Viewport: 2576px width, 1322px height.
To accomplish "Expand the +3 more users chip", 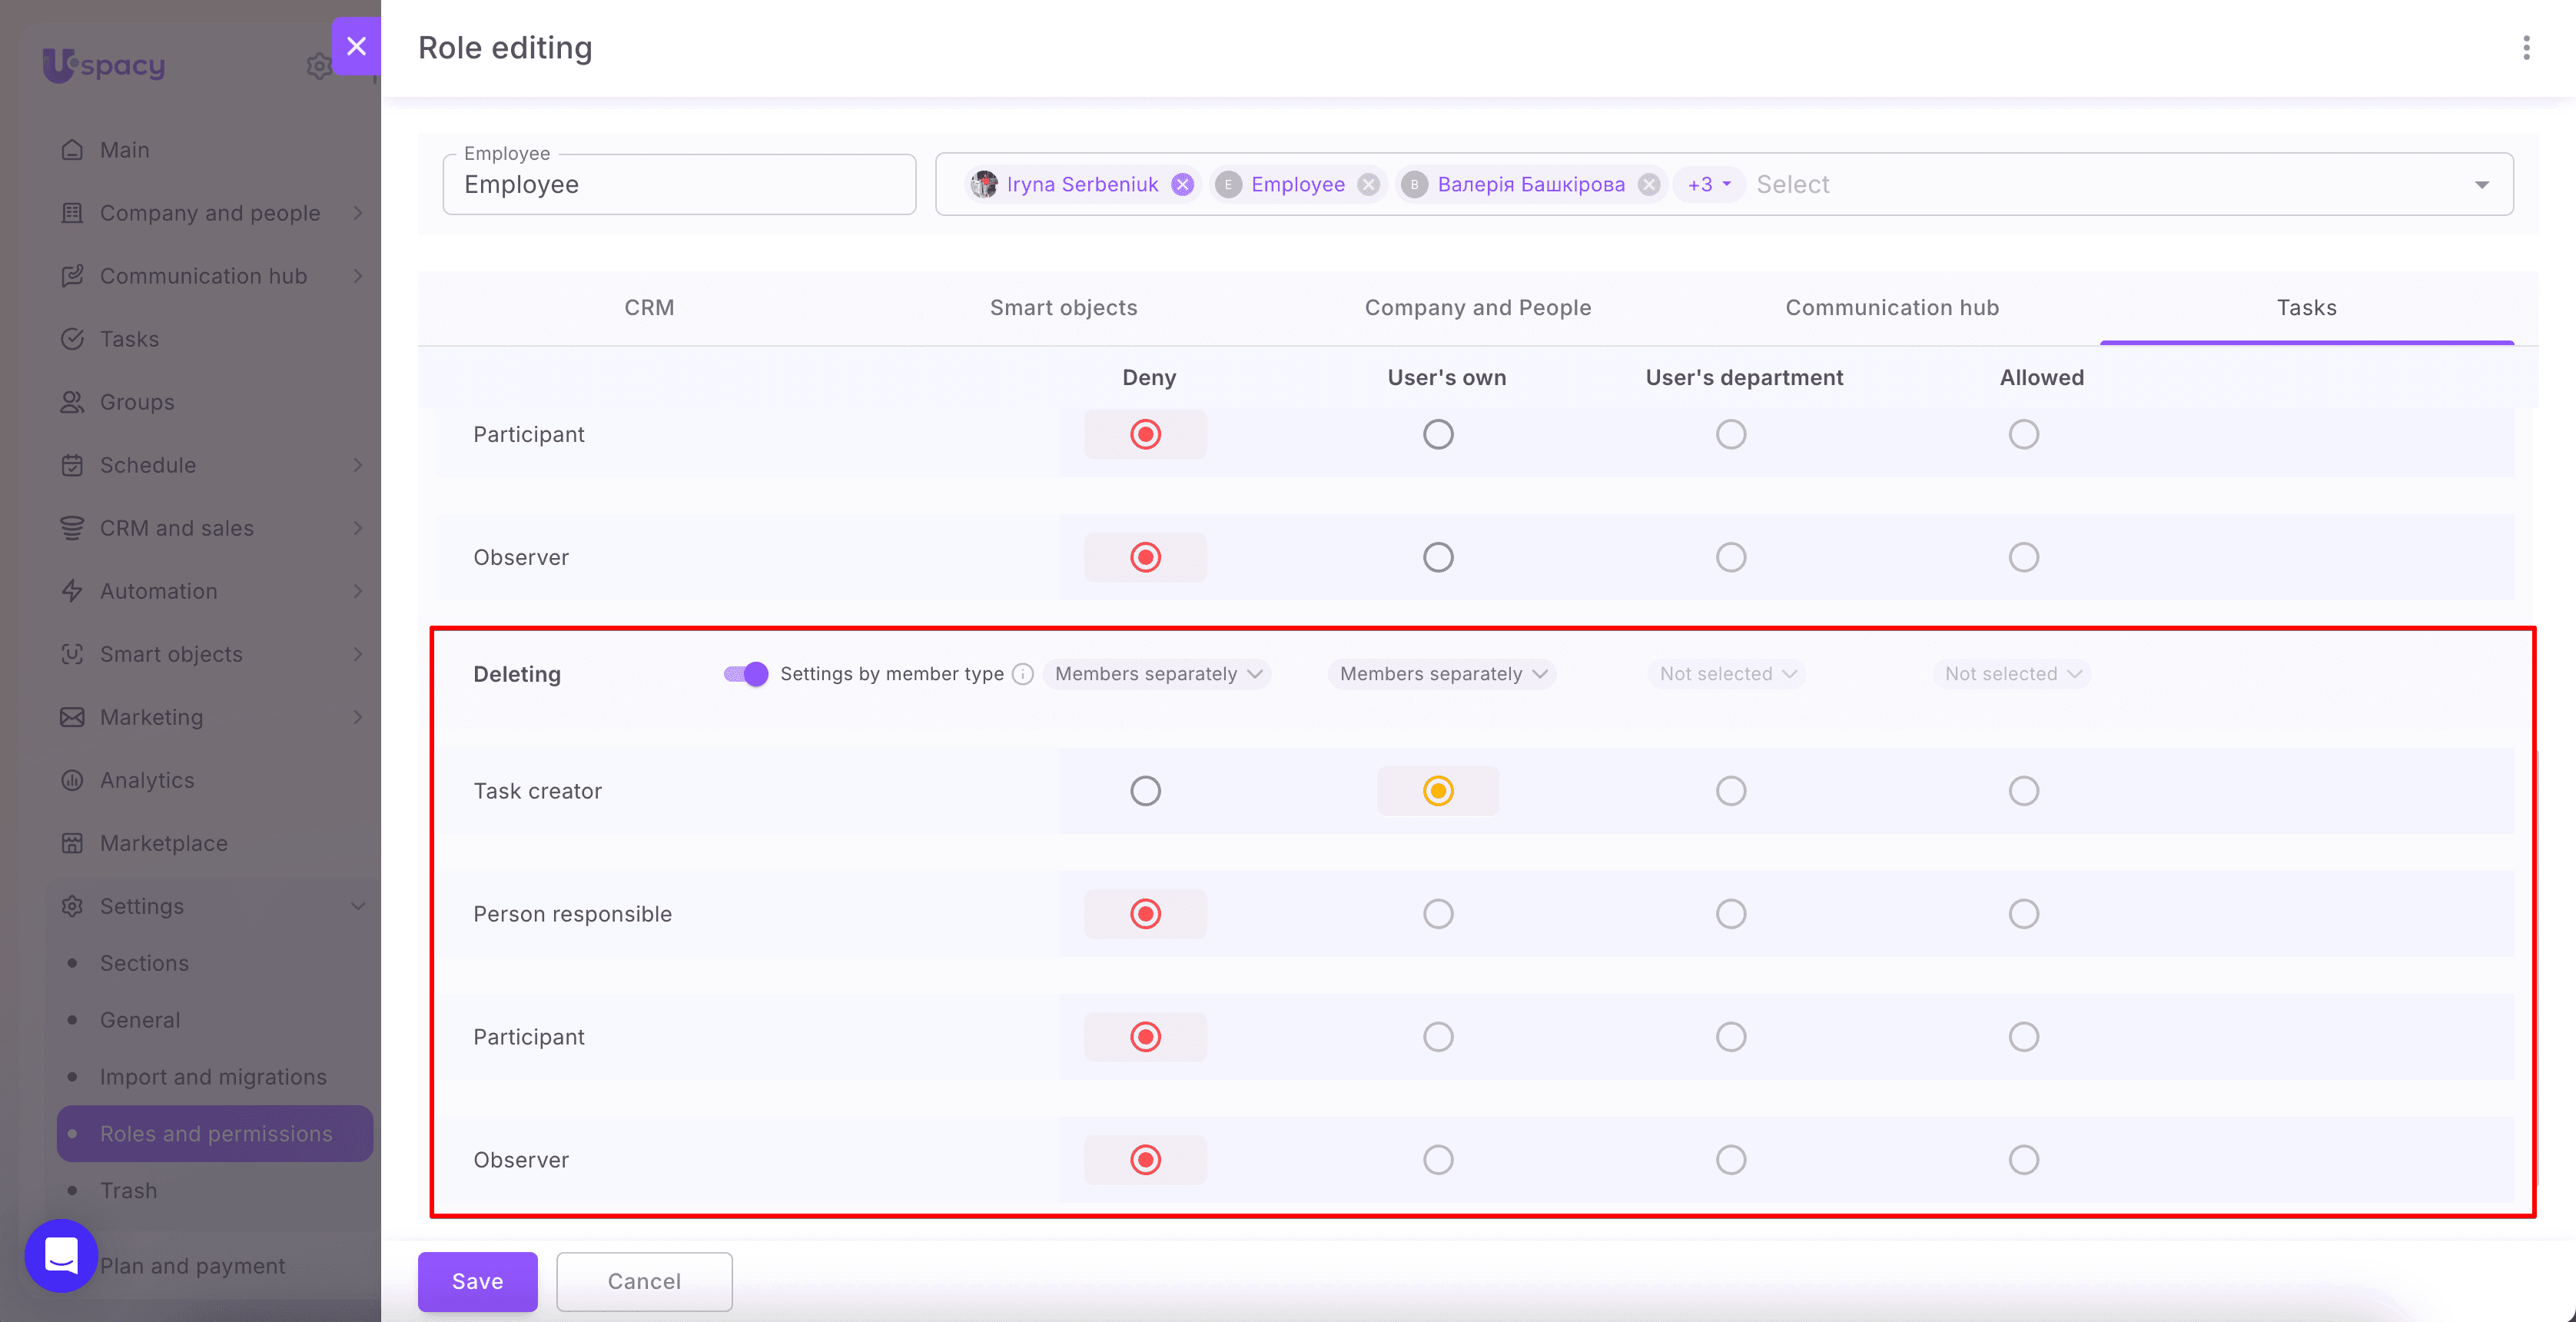I will [x=1709, y=184].
